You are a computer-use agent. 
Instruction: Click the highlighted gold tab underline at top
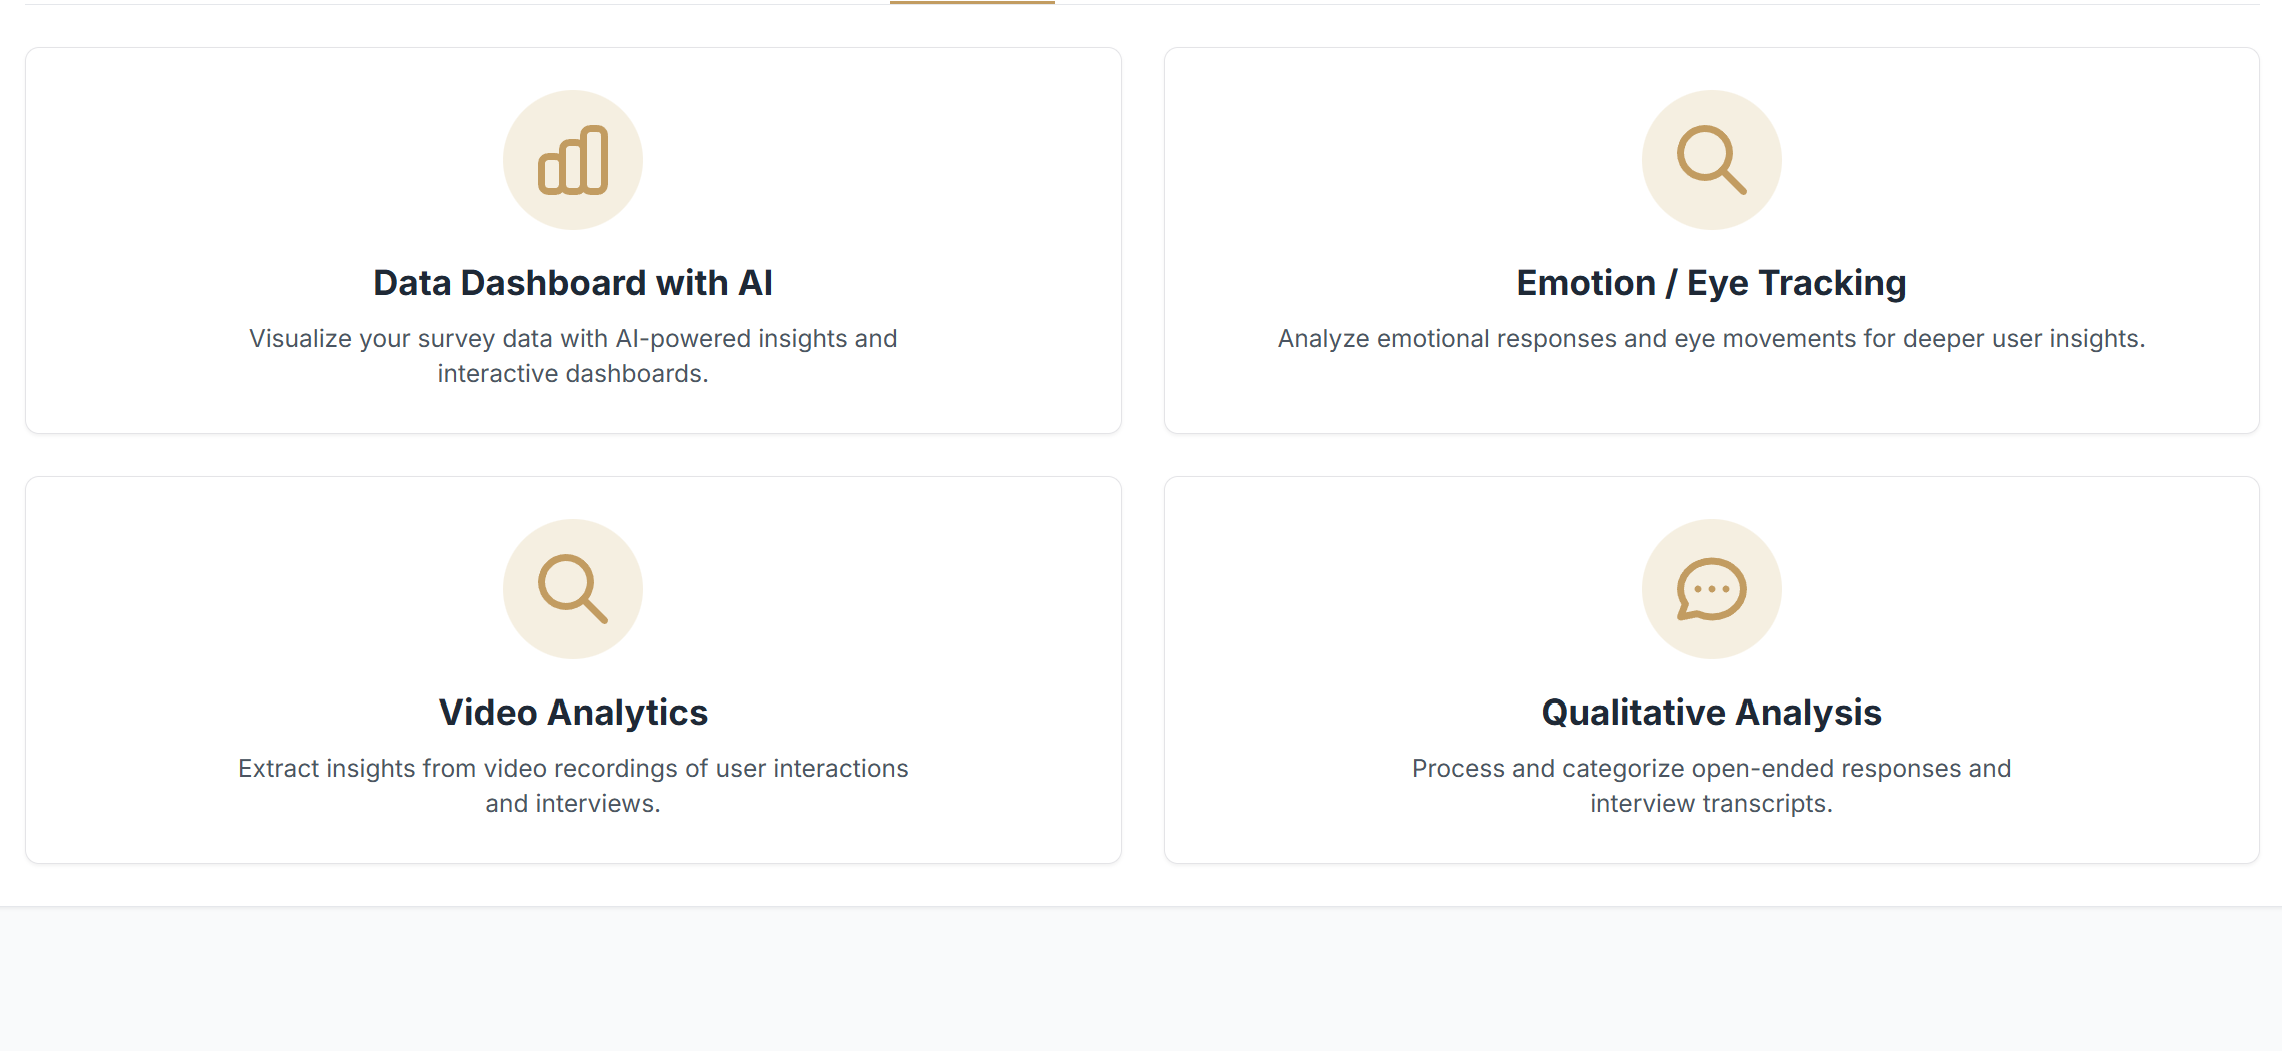tap(972, 3)
